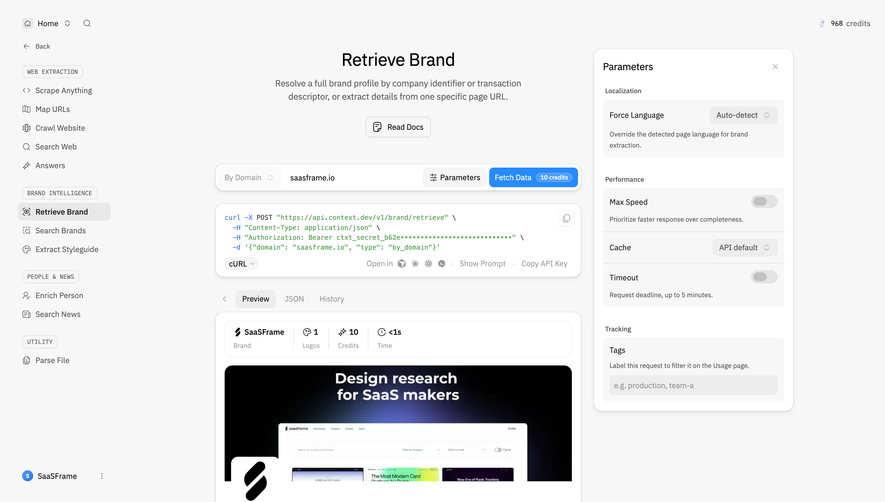The height and width of the screenshot is (502, 885).
Task: Click the WEB EXTRACTION section label
Action: (52, 72)
